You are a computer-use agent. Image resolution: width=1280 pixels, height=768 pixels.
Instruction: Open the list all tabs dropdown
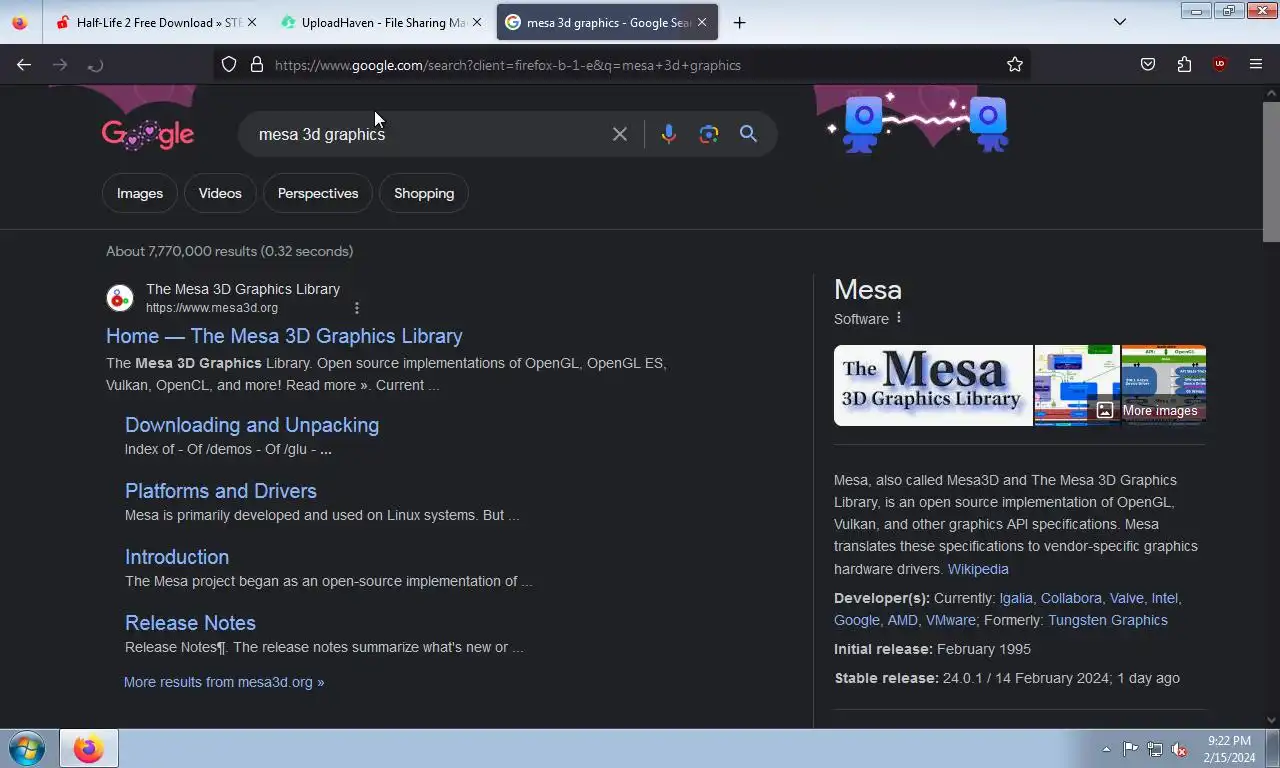[x=1120, y=22]
